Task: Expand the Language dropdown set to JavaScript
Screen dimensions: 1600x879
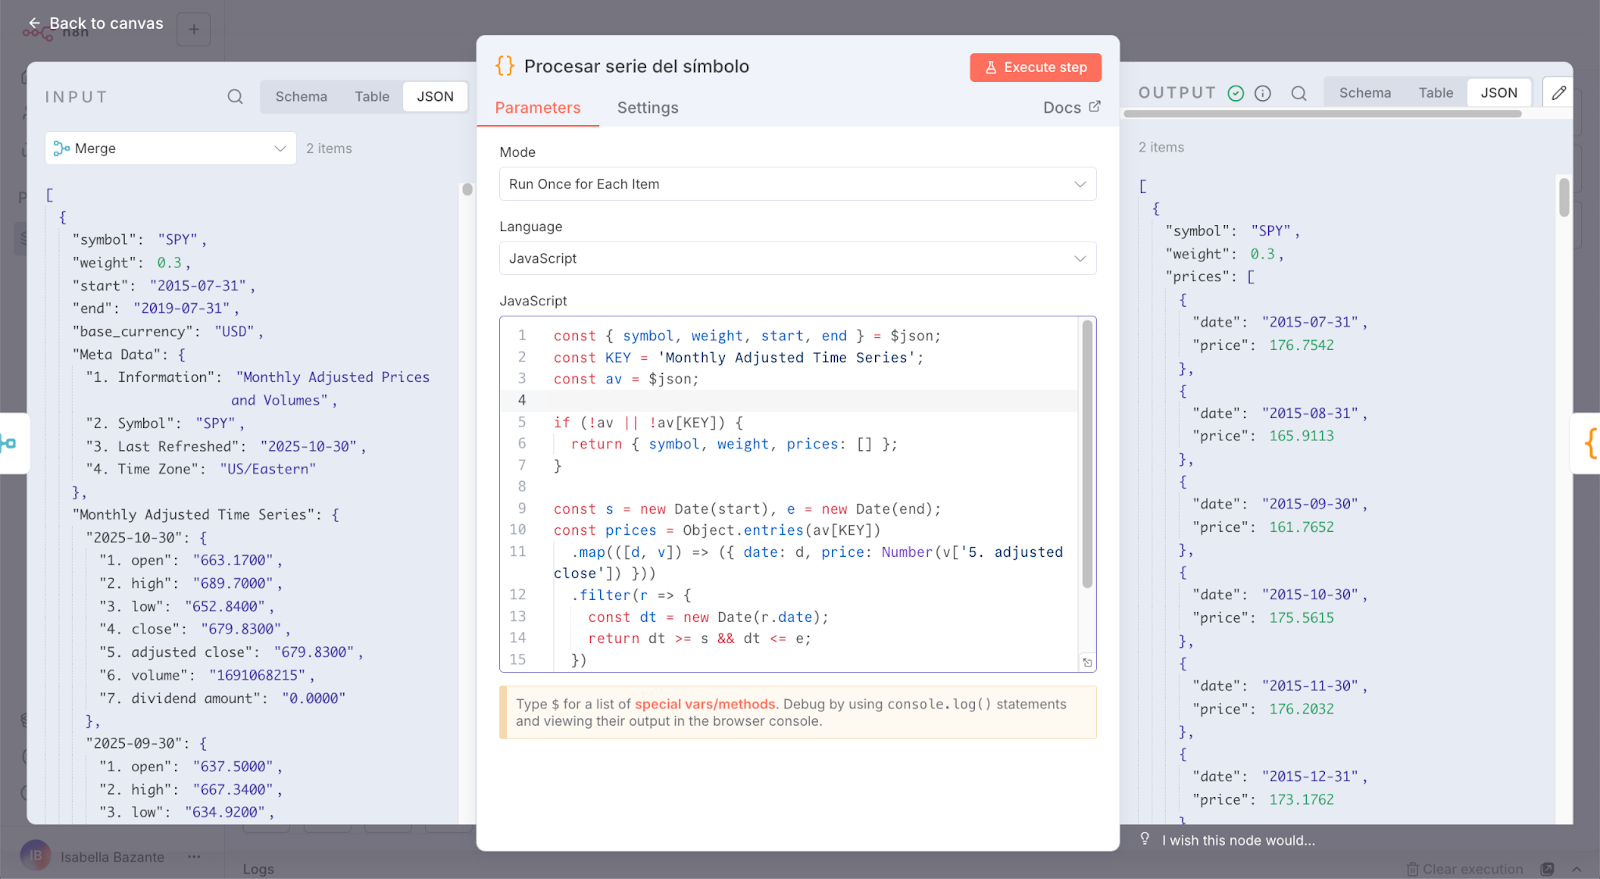Action: coord(797,258)
